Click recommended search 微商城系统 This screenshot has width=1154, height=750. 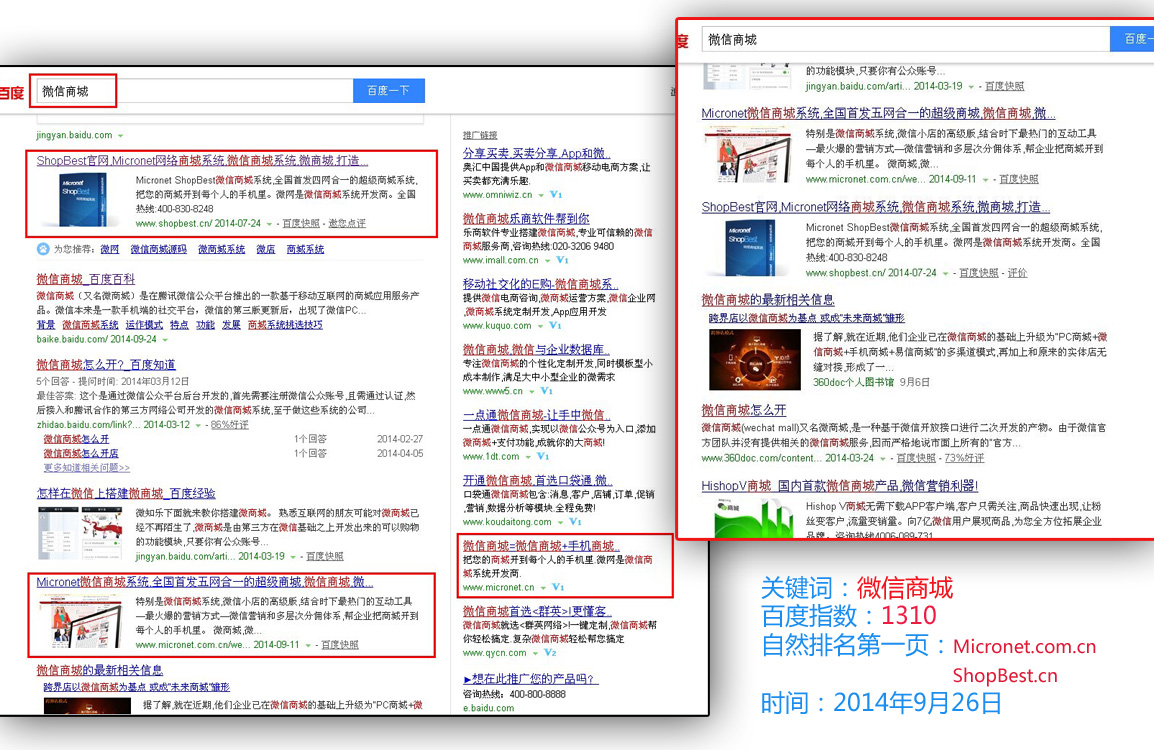click(x=222, y=250)
